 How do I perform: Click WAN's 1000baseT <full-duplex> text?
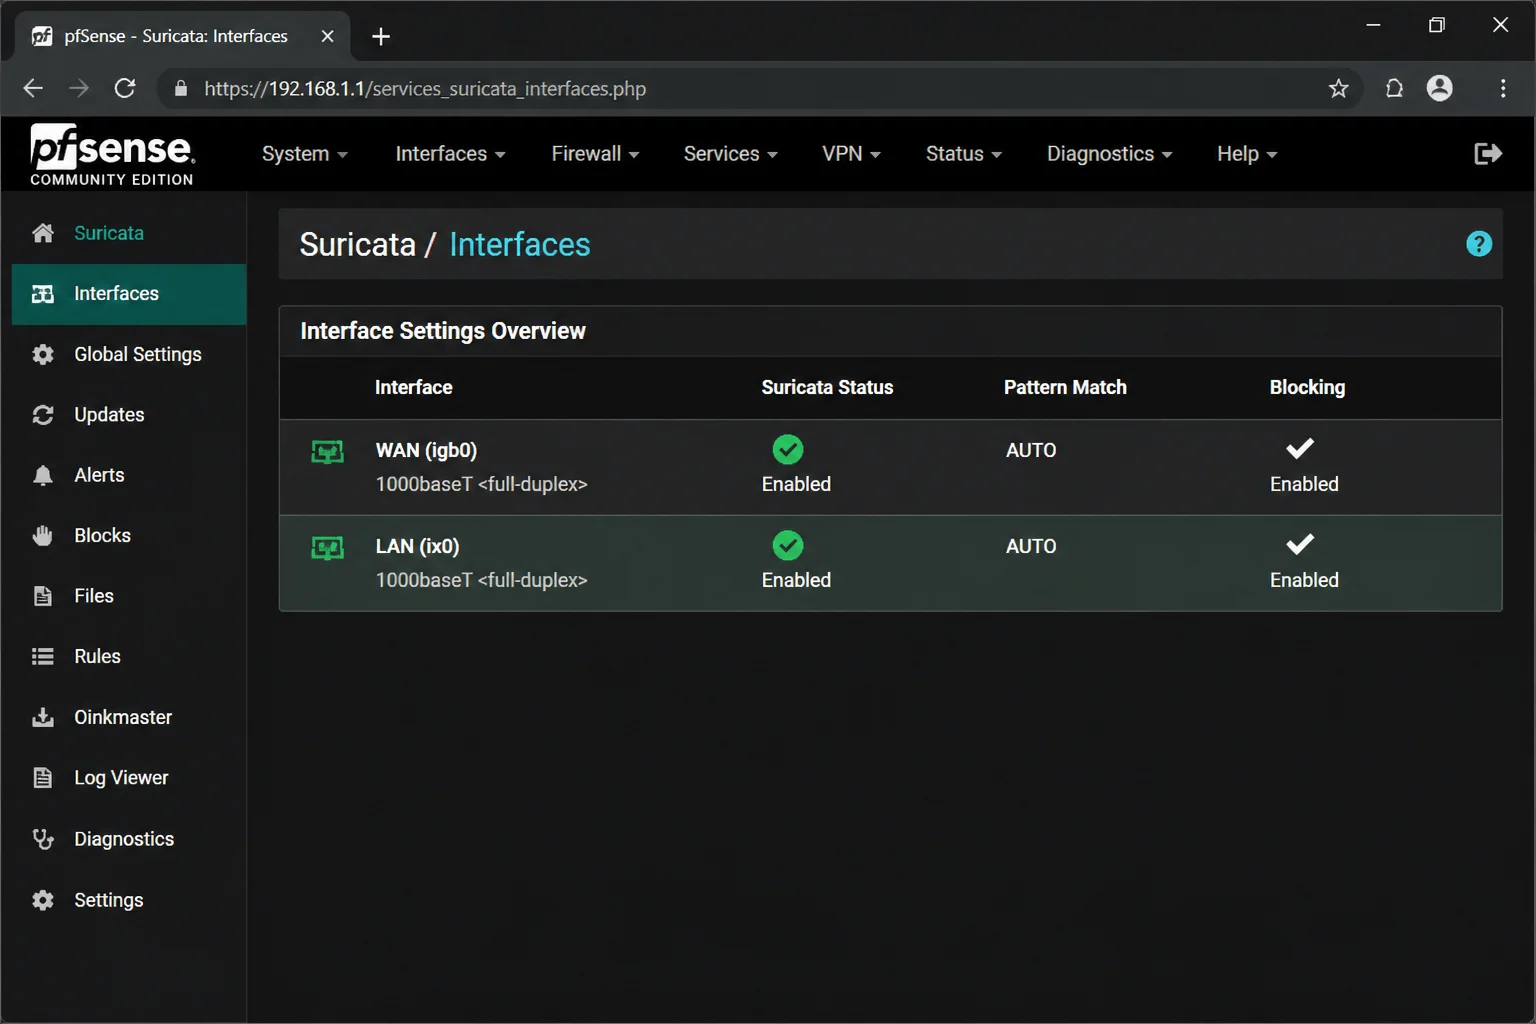pyautogui.click(x=481, y=484)
